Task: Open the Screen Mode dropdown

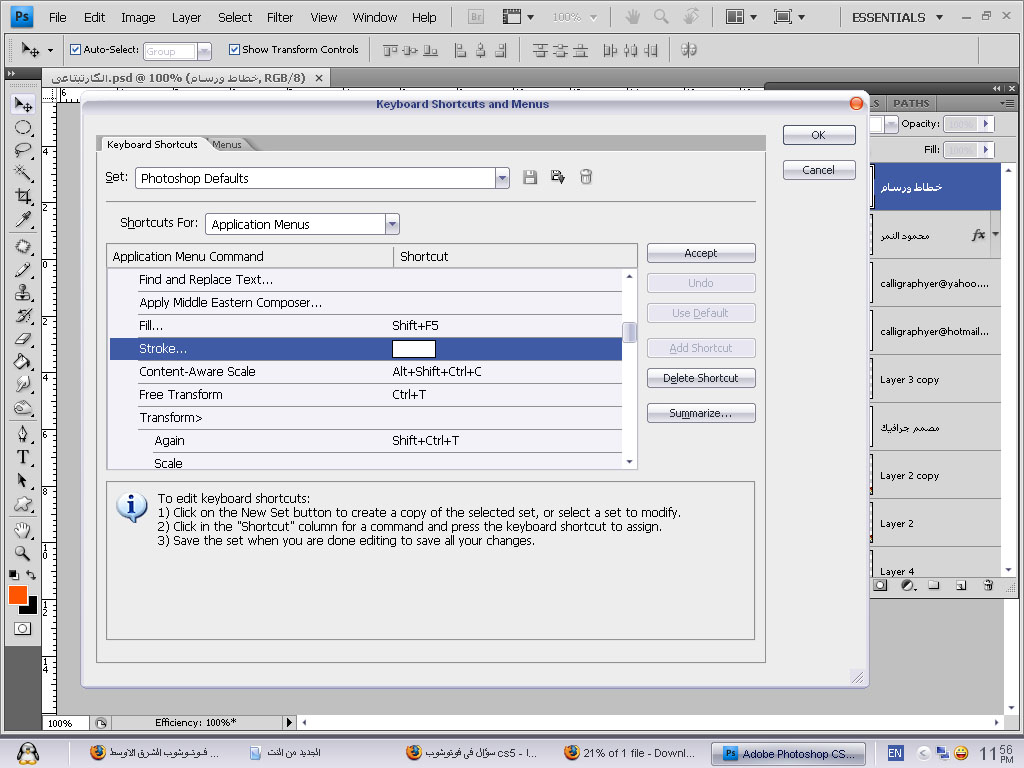Action: pos(789,18)
